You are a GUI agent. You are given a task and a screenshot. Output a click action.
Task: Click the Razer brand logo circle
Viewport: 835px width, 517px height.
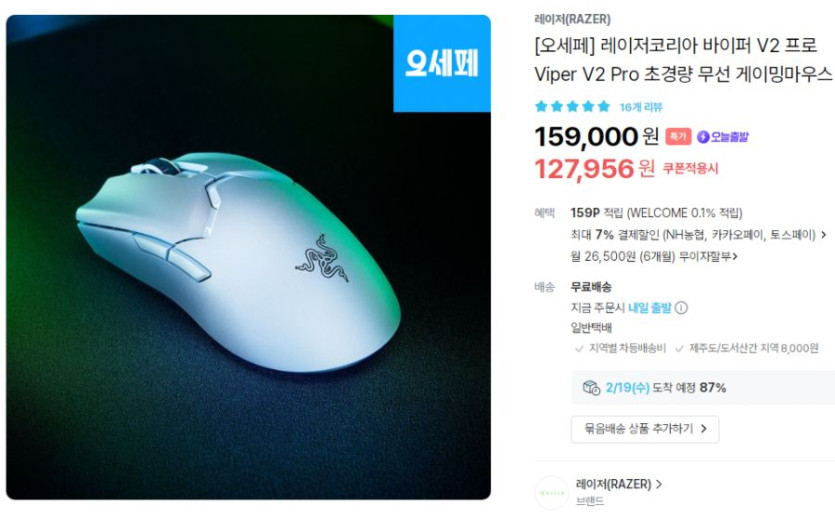click(551, 493)
